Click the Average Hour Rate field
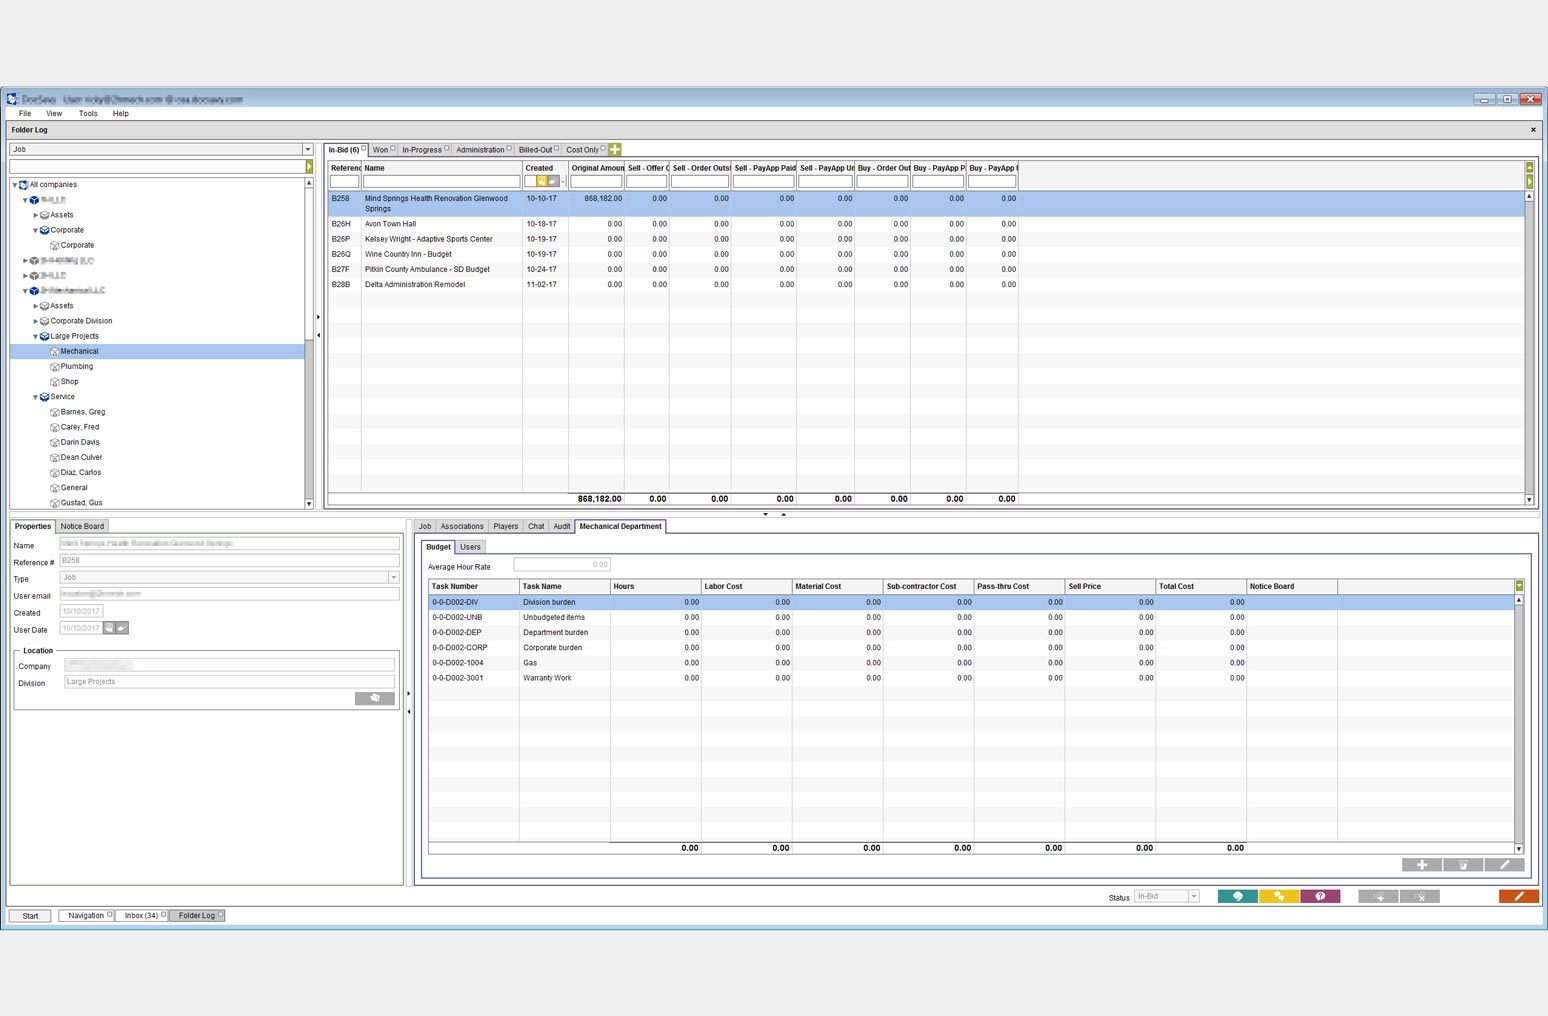1548x1016 pixels. click(x=562, y=565)
